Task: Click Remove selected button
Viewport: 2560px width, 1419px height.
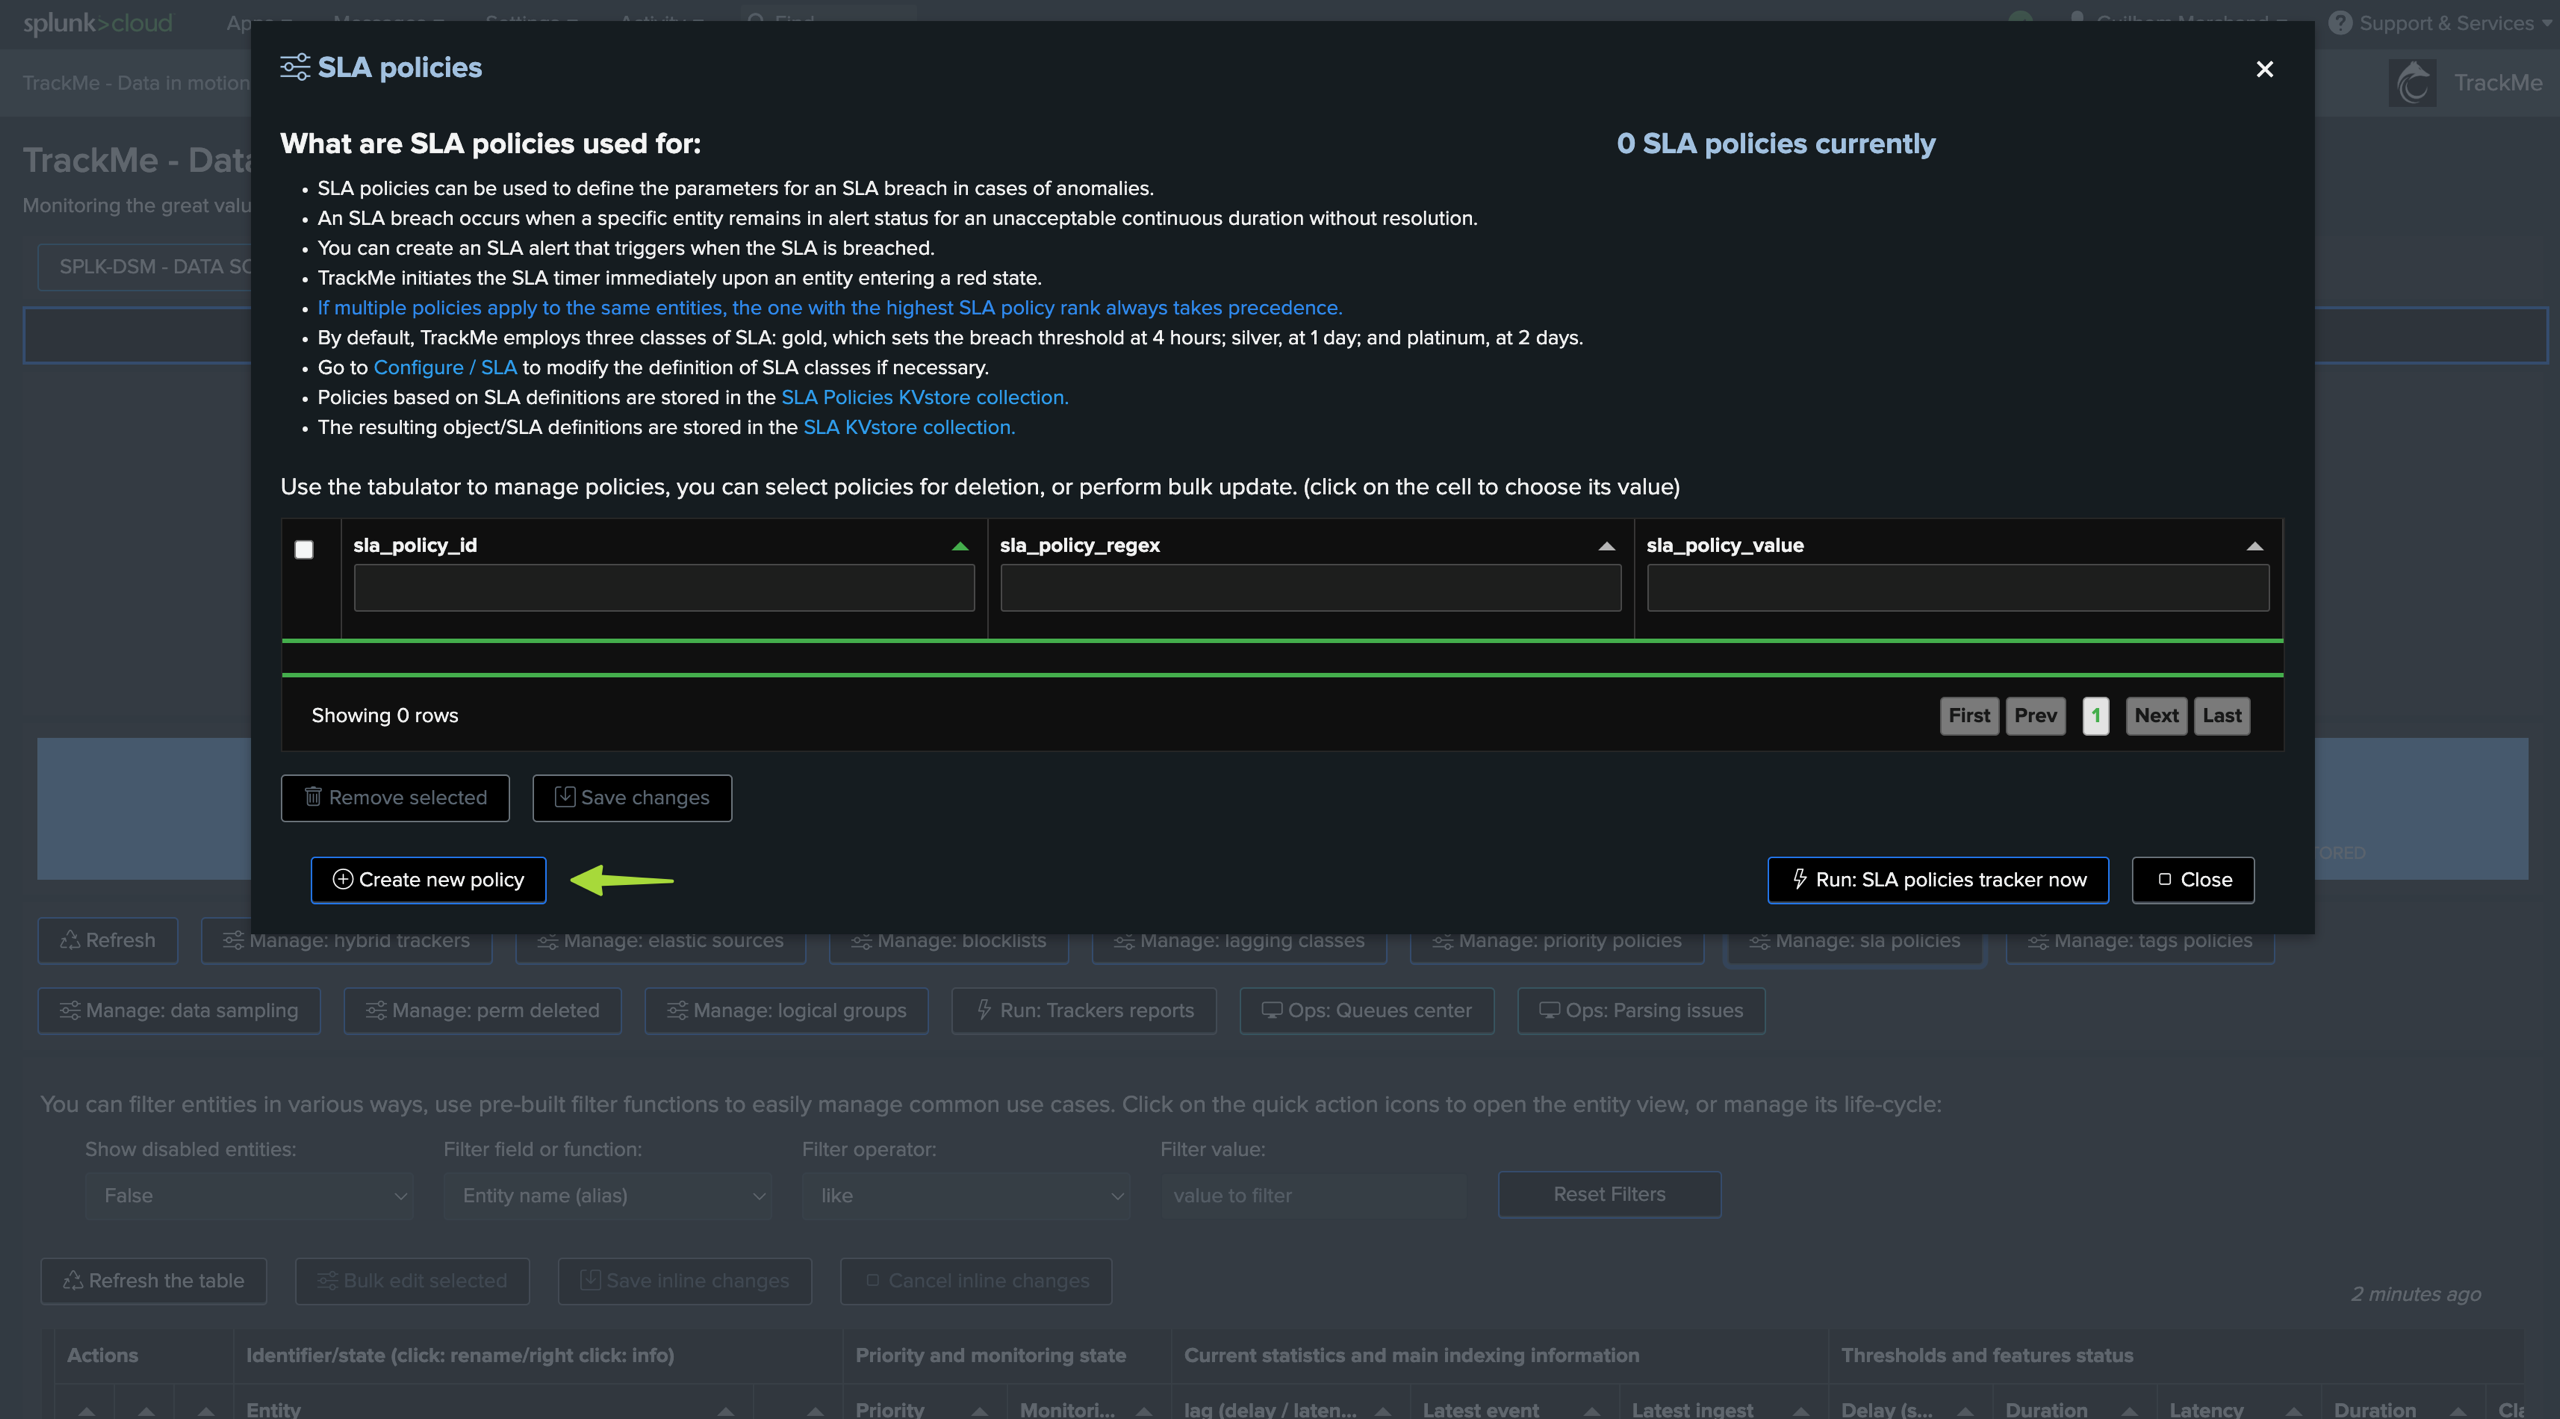Action: 395,797
